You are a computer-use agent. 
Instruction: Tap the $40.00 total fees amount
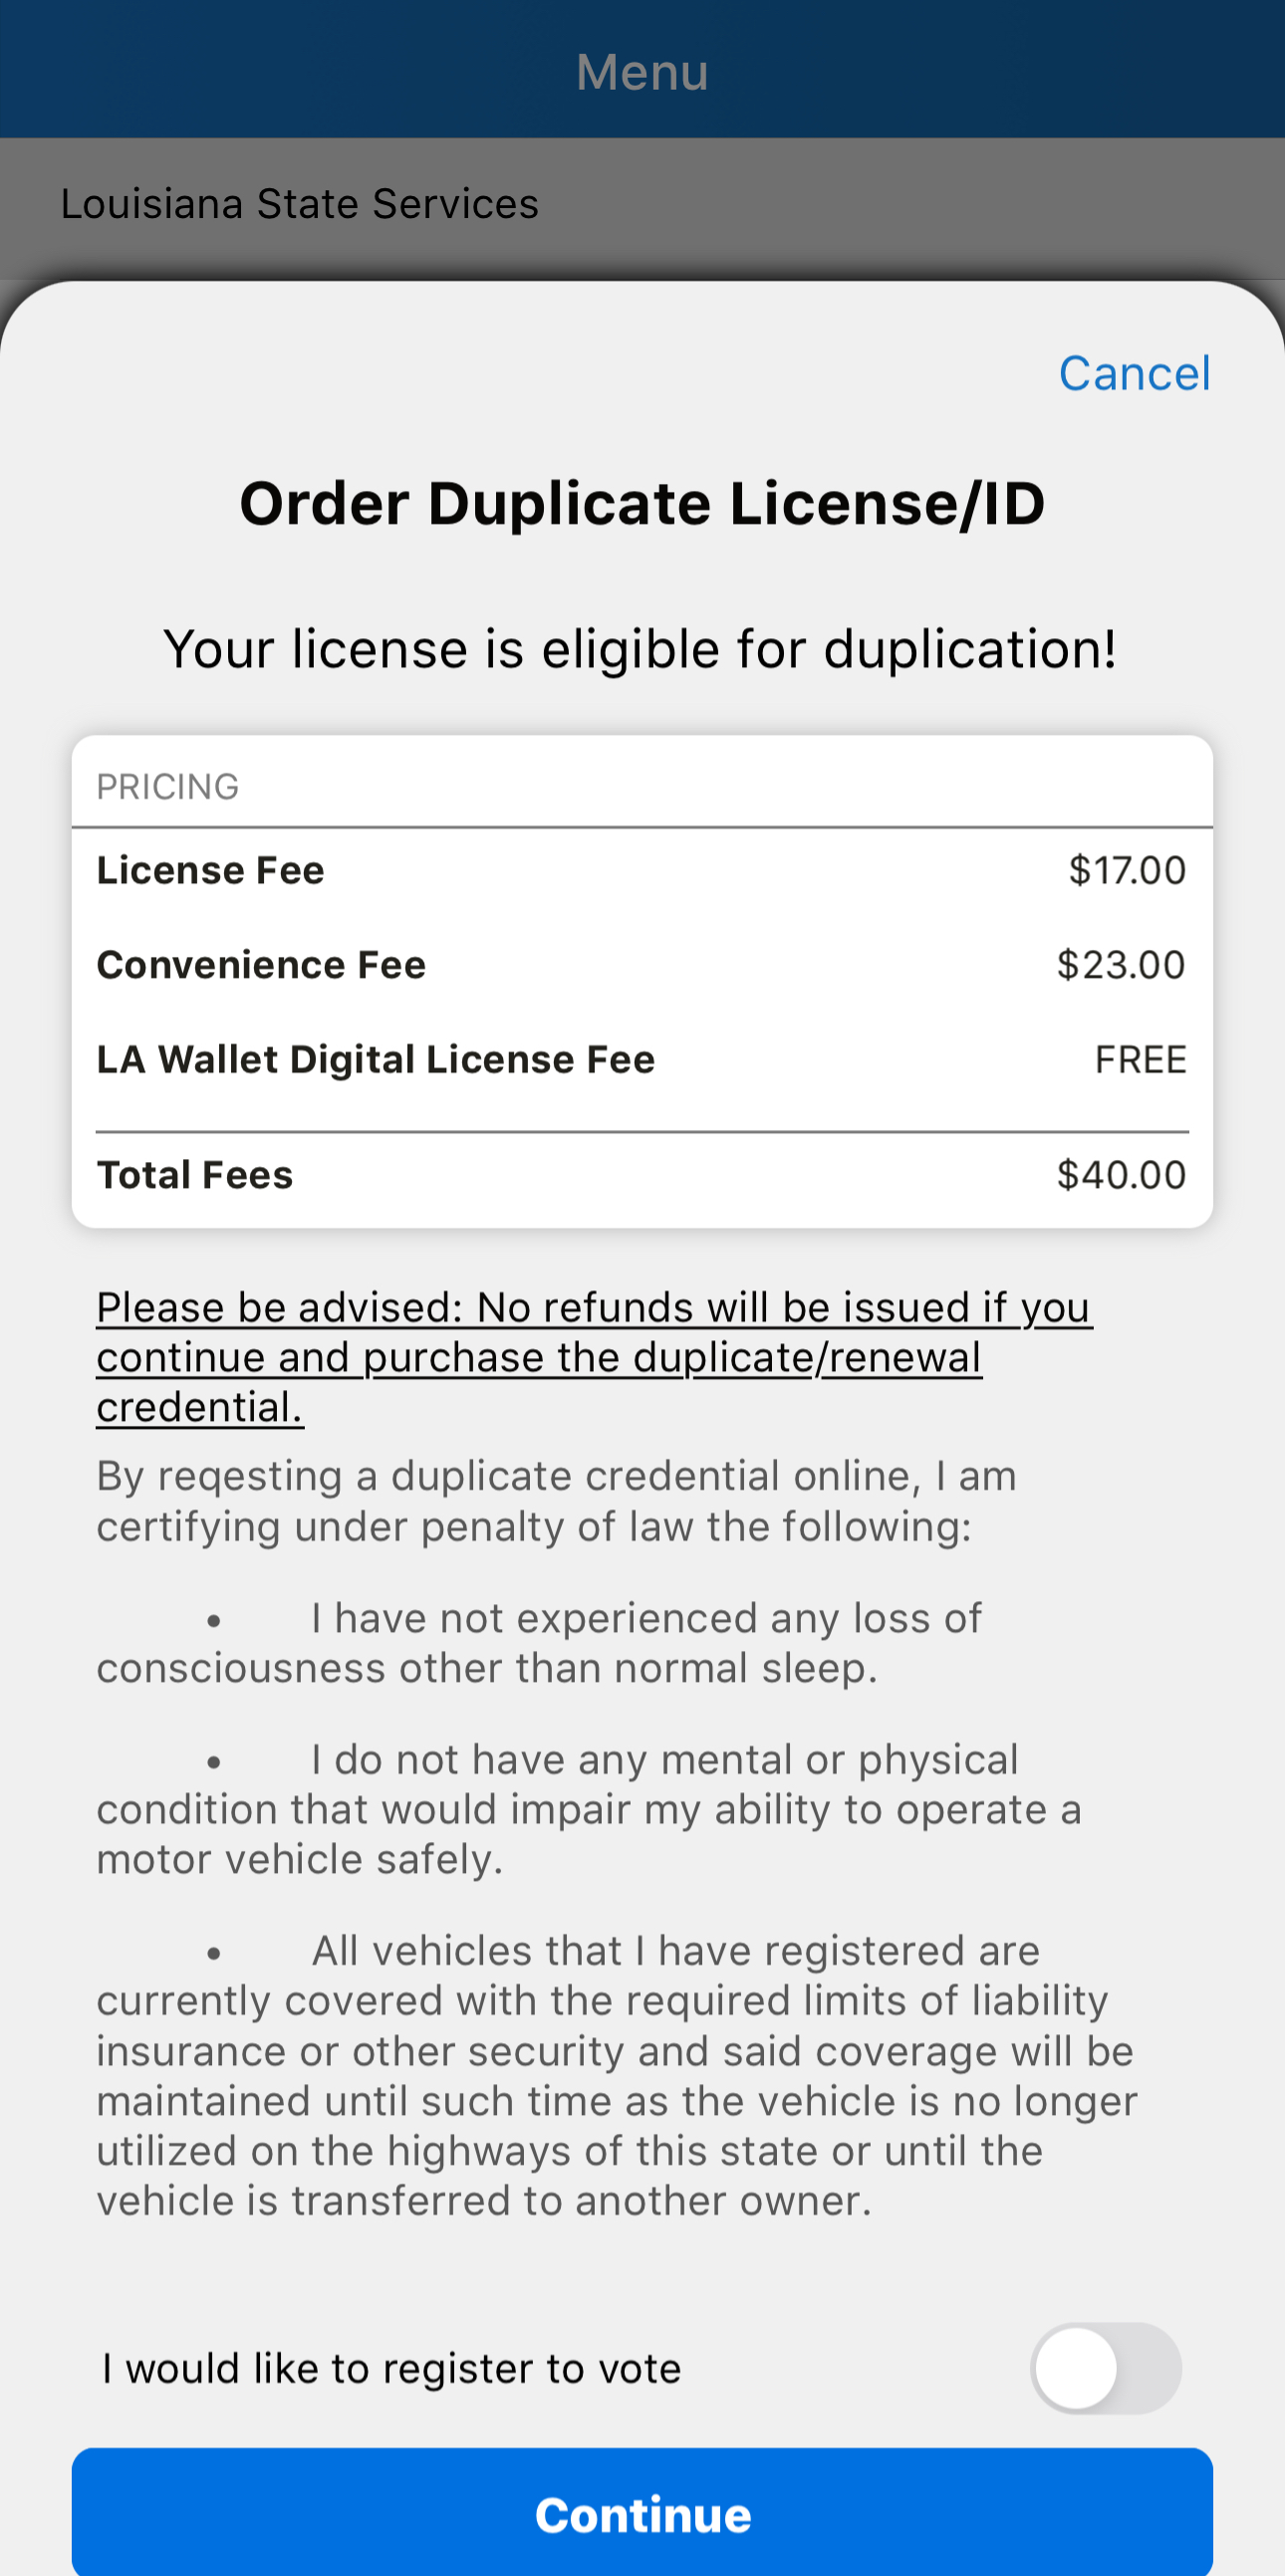pos(1121,1175)
